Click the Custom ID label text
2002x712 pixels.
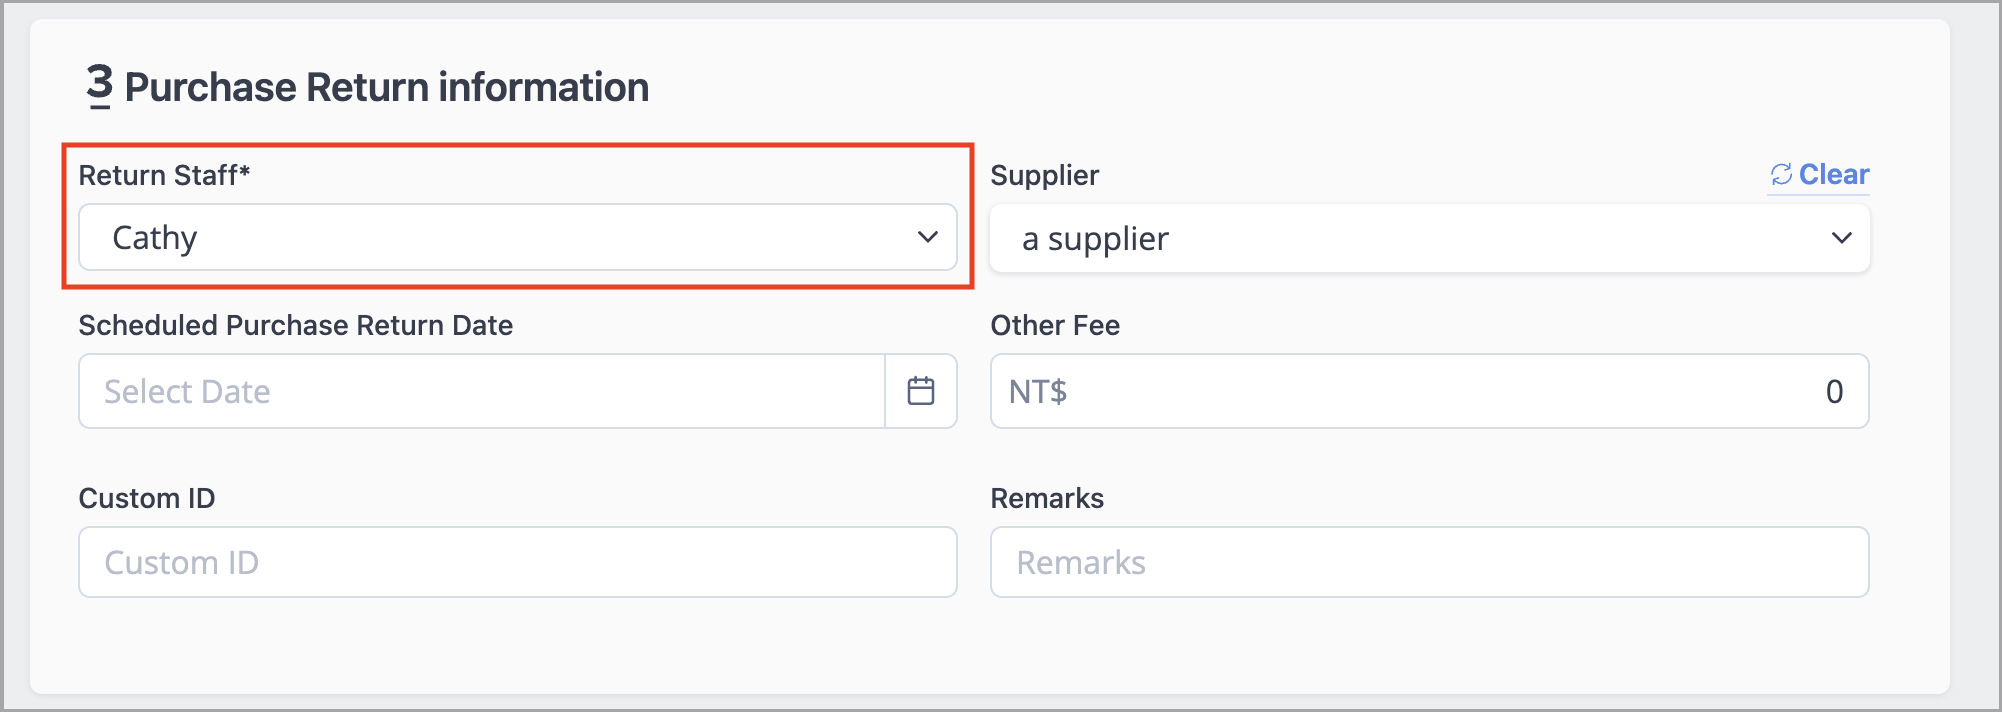pos(147,498)
